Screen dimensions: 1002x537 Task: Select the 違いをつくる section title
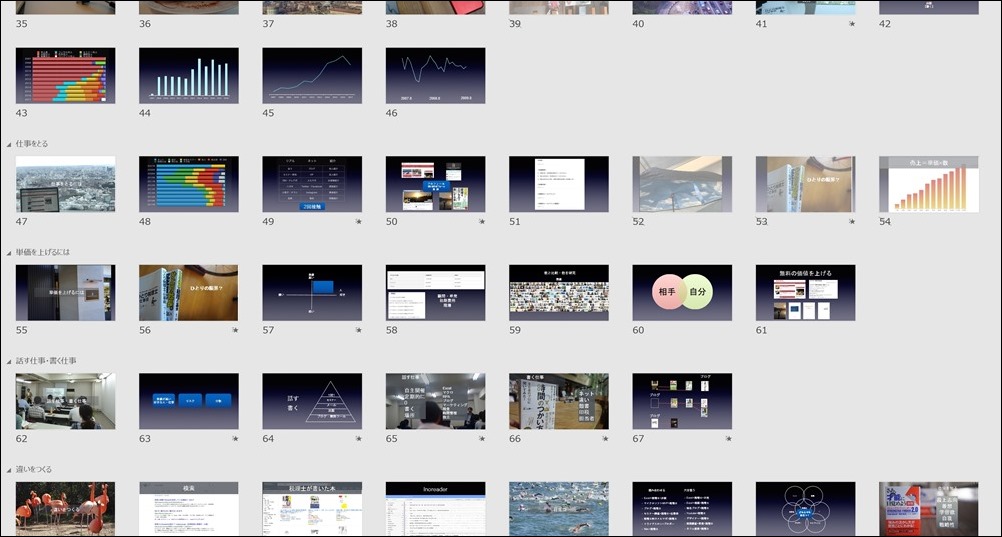click(34, 470)
